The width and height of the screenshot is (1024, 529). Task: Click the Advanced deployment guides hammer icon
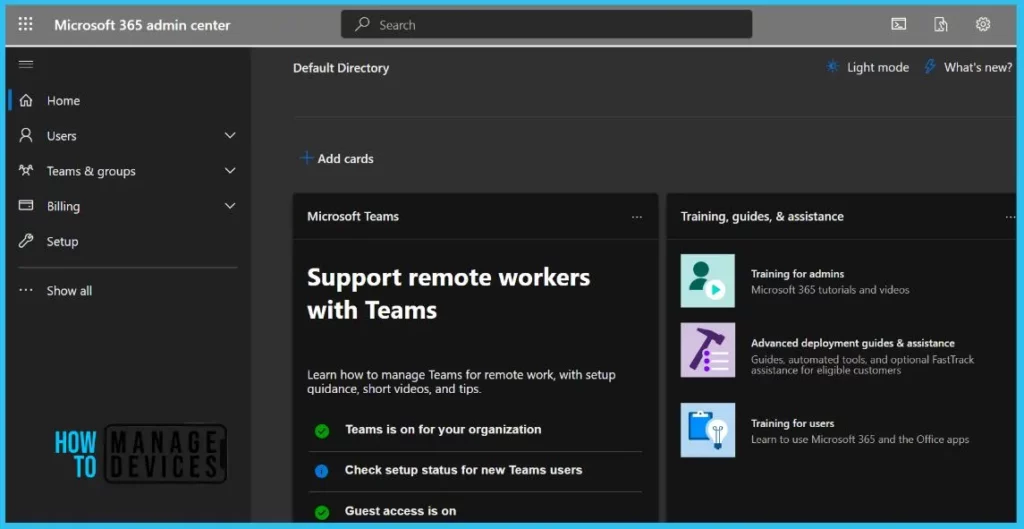(707, 350)
